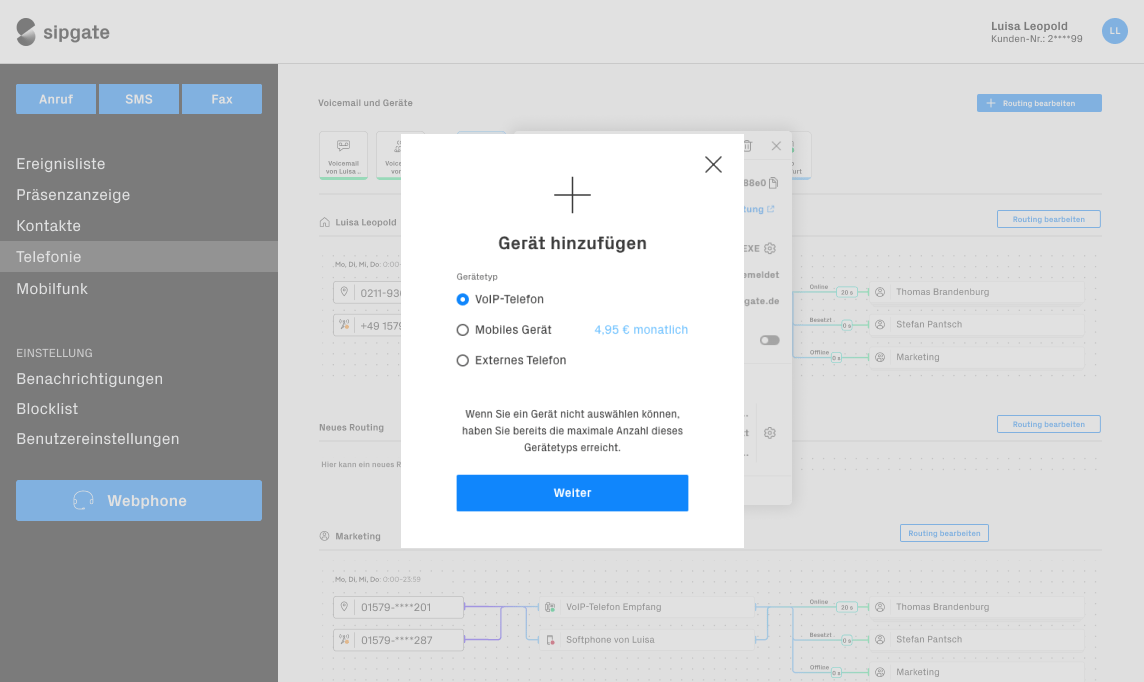Click the pin icon on 01579-****201
The height and width of the screenshot is (682, 1144).
[x=344, y=607]
